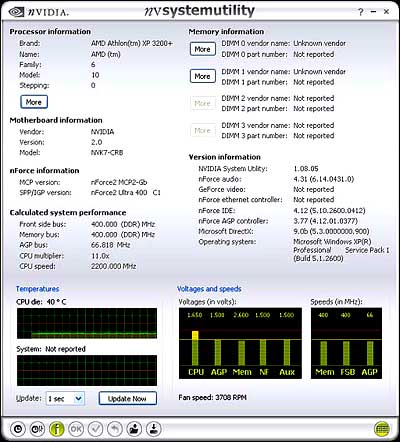Click the checkmark apply icon
Viewport: 400px width, 442px height.
pos(95,429)
